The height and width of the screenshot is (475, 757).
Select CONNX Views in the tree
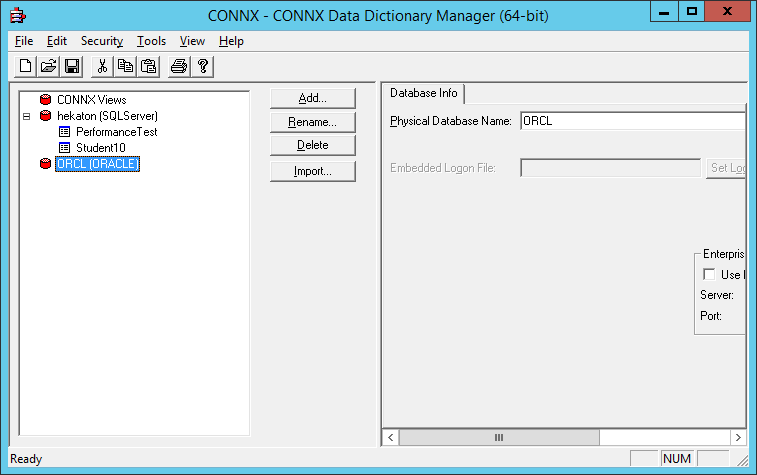point(92,100)
